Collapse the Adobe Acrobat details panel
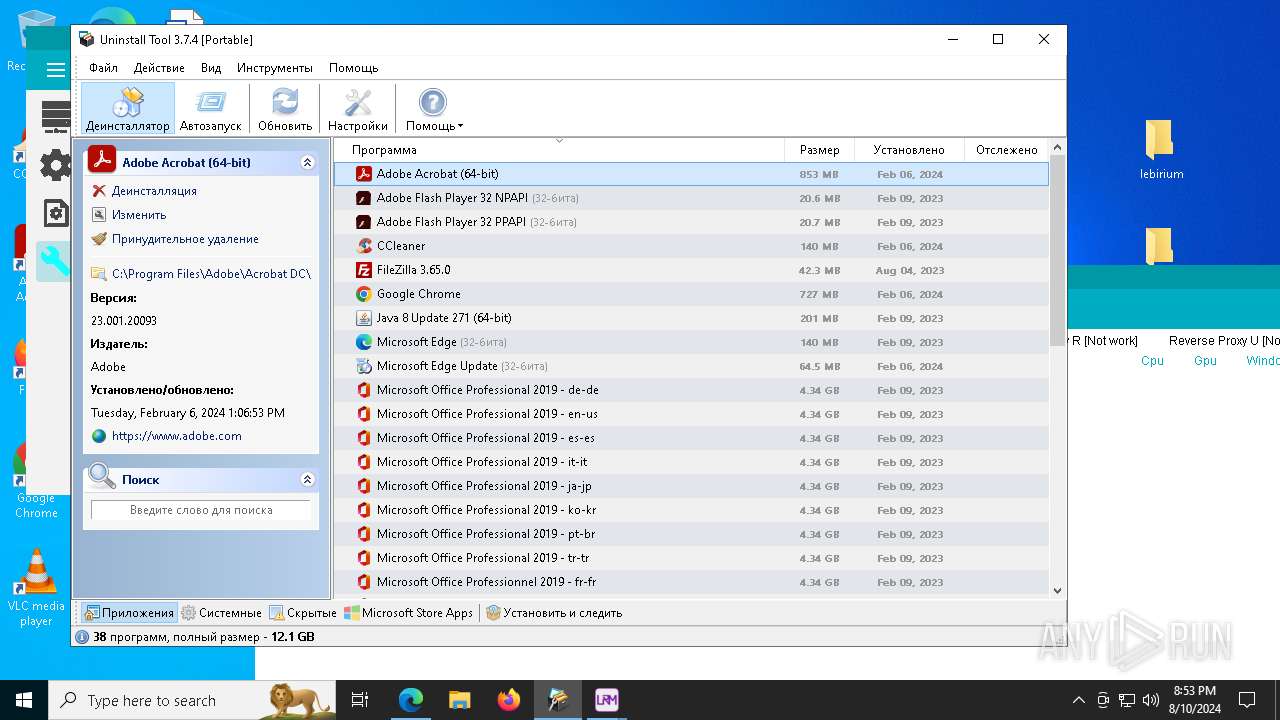 pyautogui.click(x=307, y=162)
